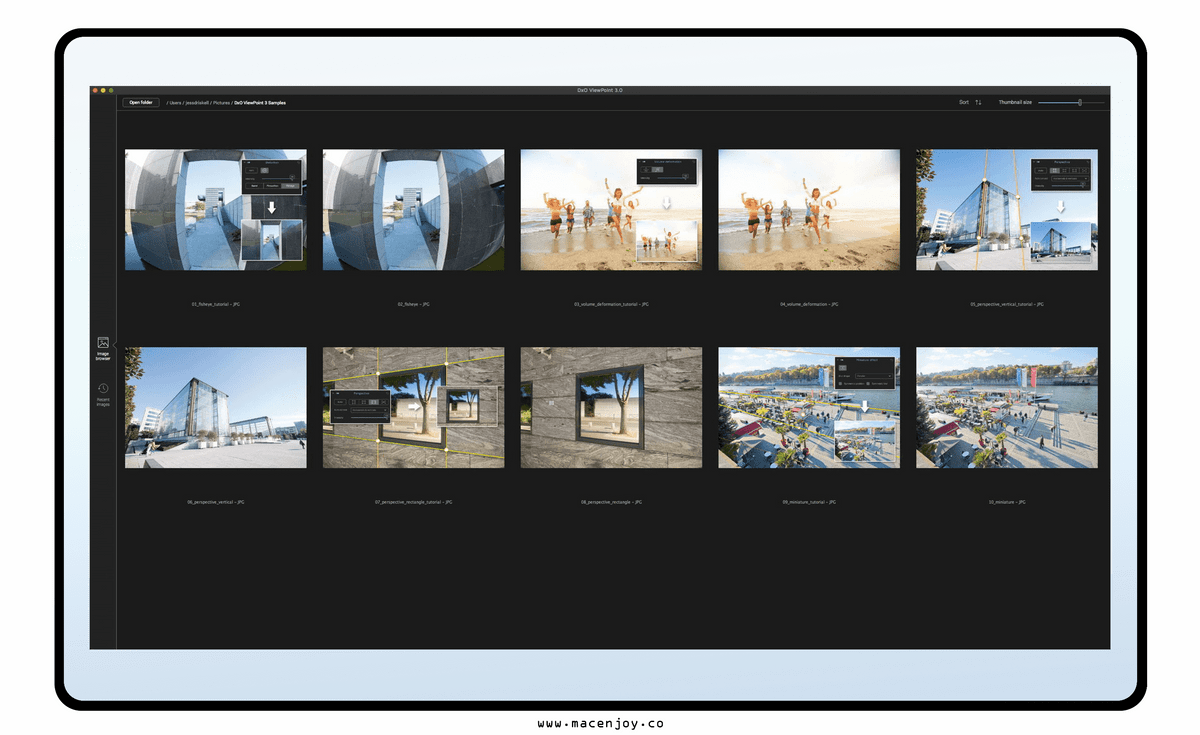Click the 06_perspective_vertical – JPG file name
Viewport: 1200px width, 735px height.
[215, 502]
